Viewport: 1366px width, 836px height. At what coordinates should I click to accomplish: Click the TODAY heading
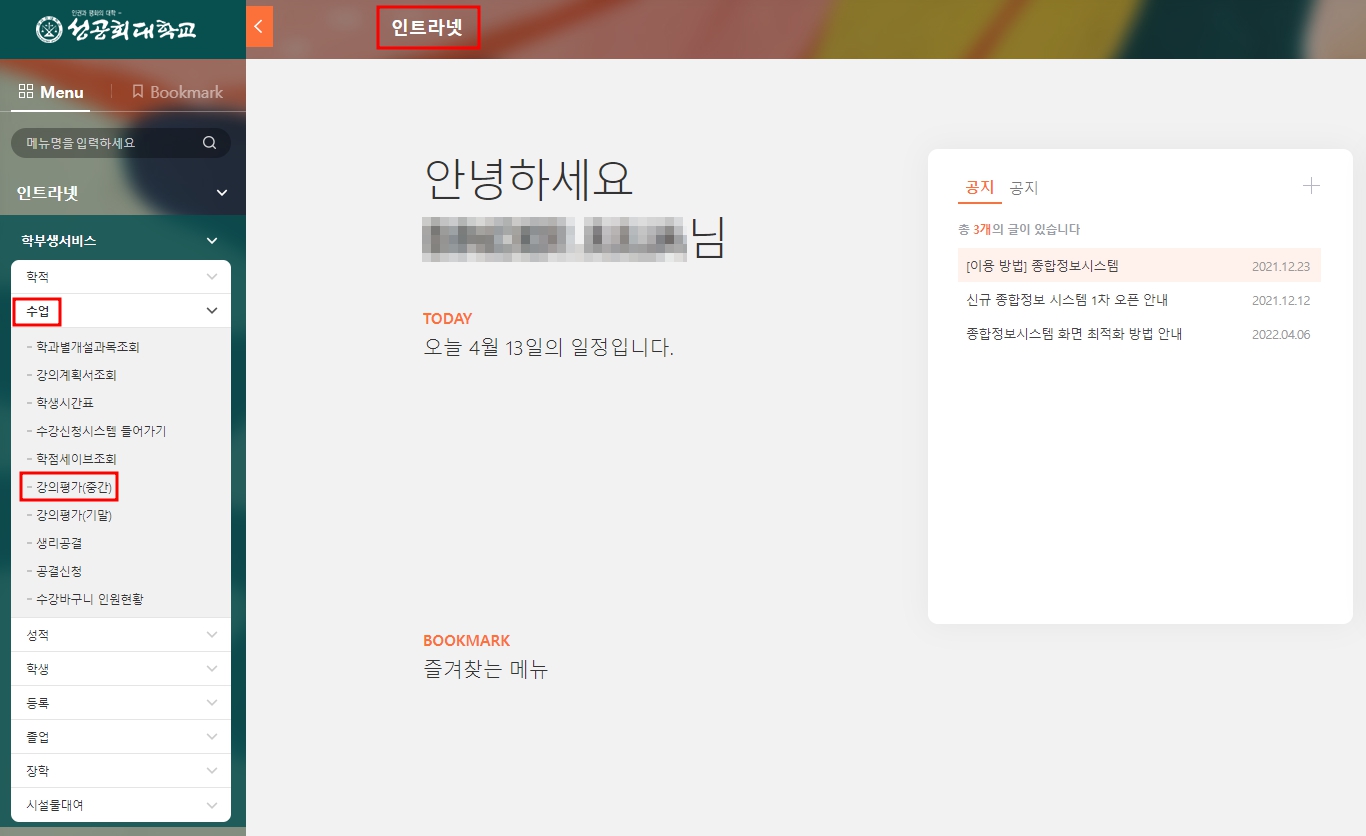(447, 319)
